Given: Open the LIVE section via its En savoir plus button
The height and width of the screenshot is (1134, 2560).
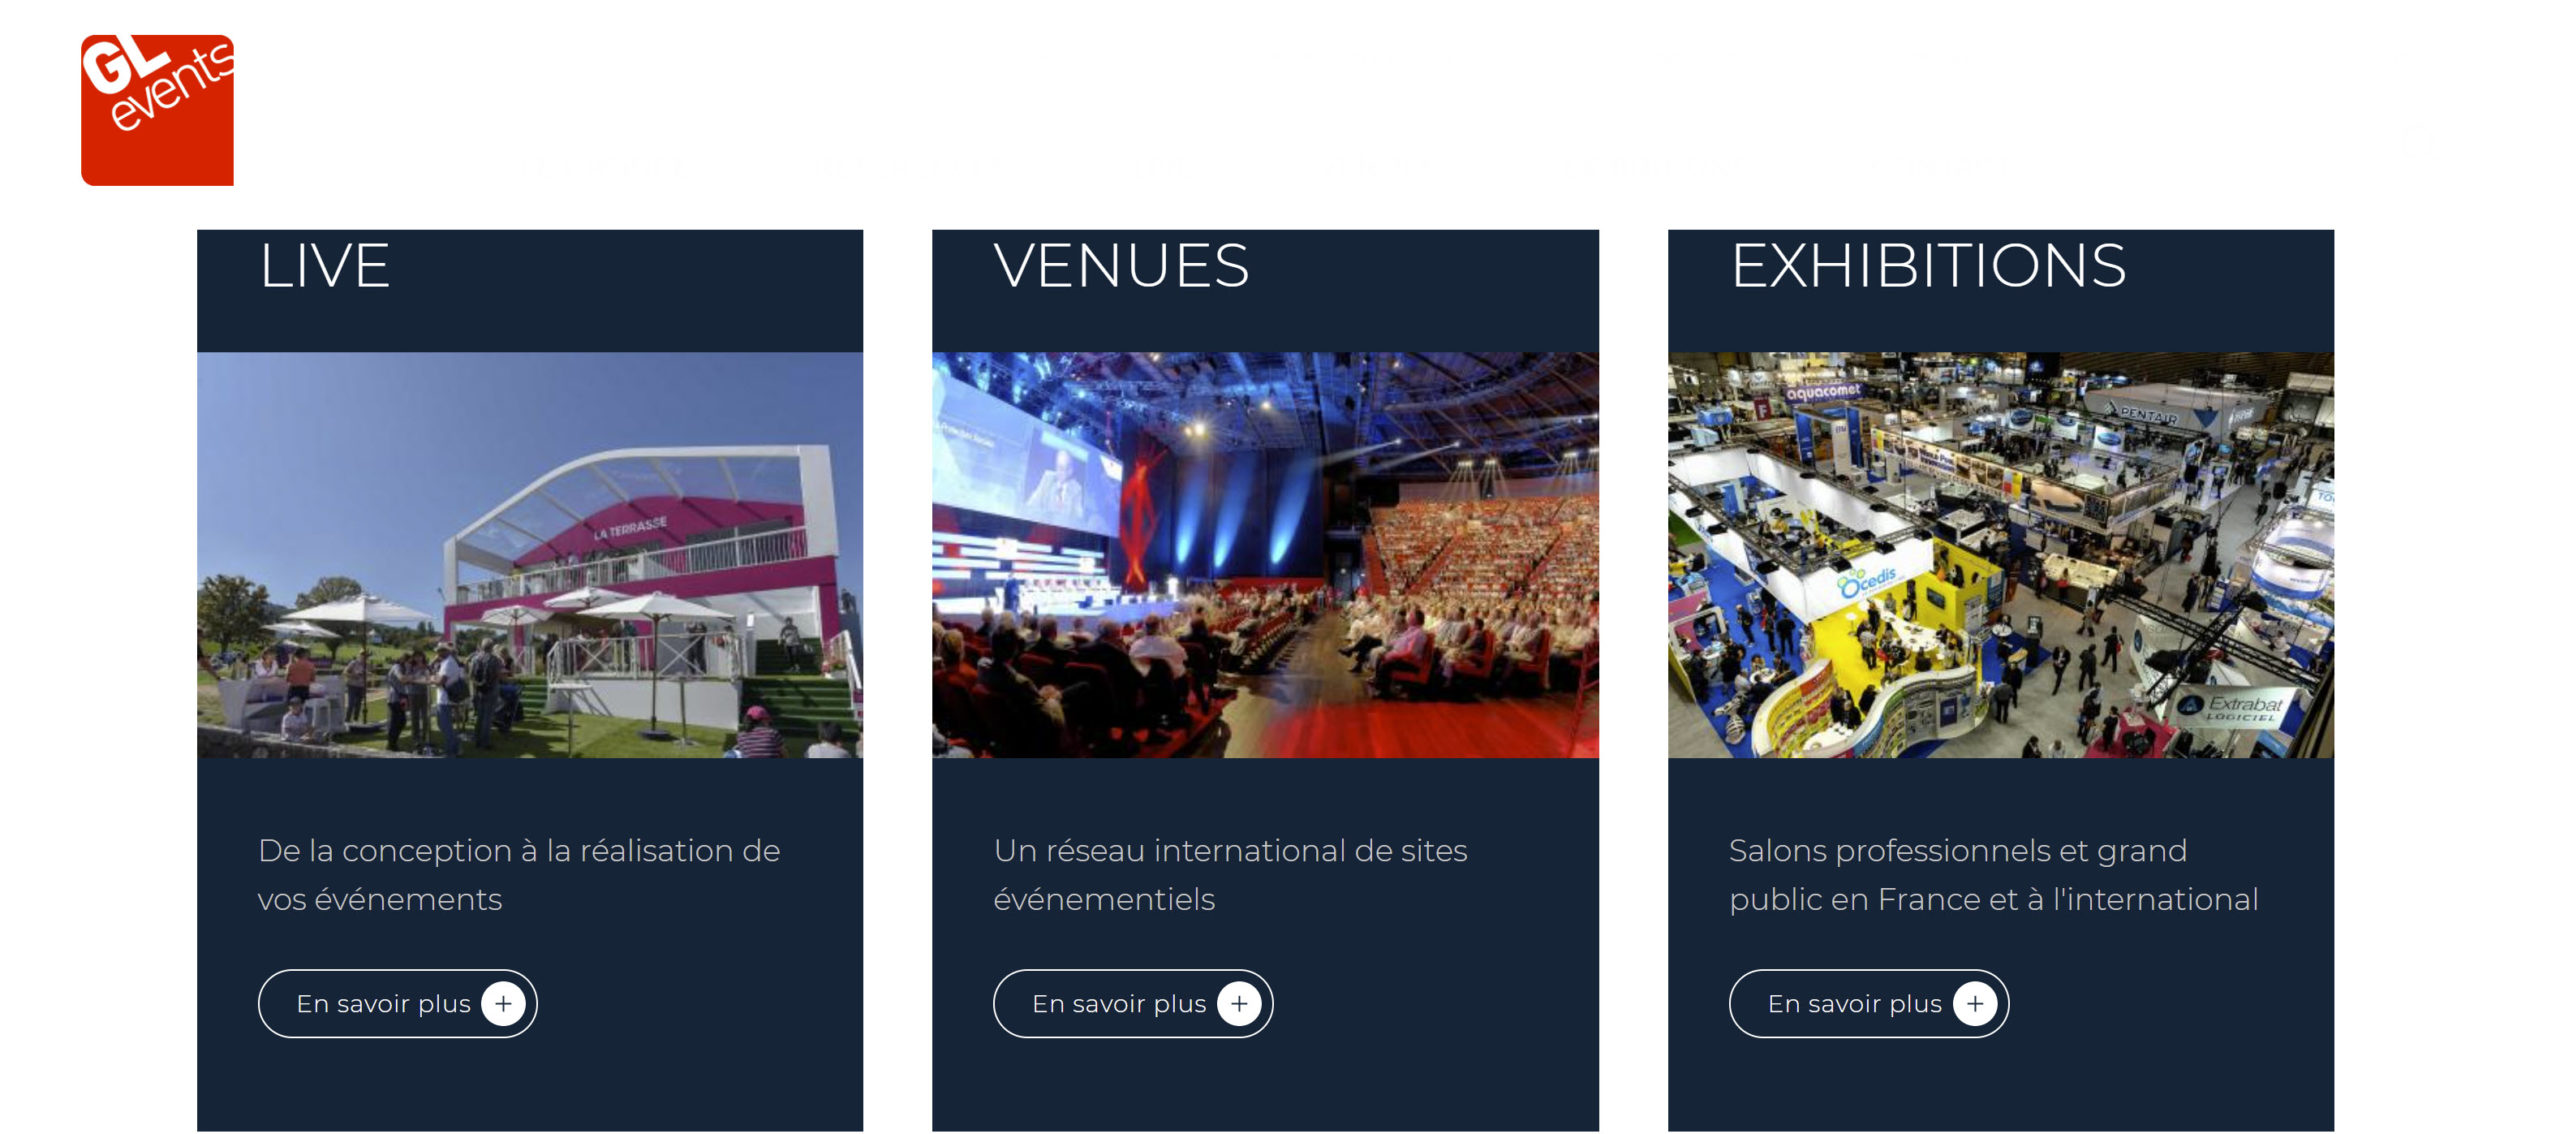Looking at the screenshot, I should (x=397, y=1003).
